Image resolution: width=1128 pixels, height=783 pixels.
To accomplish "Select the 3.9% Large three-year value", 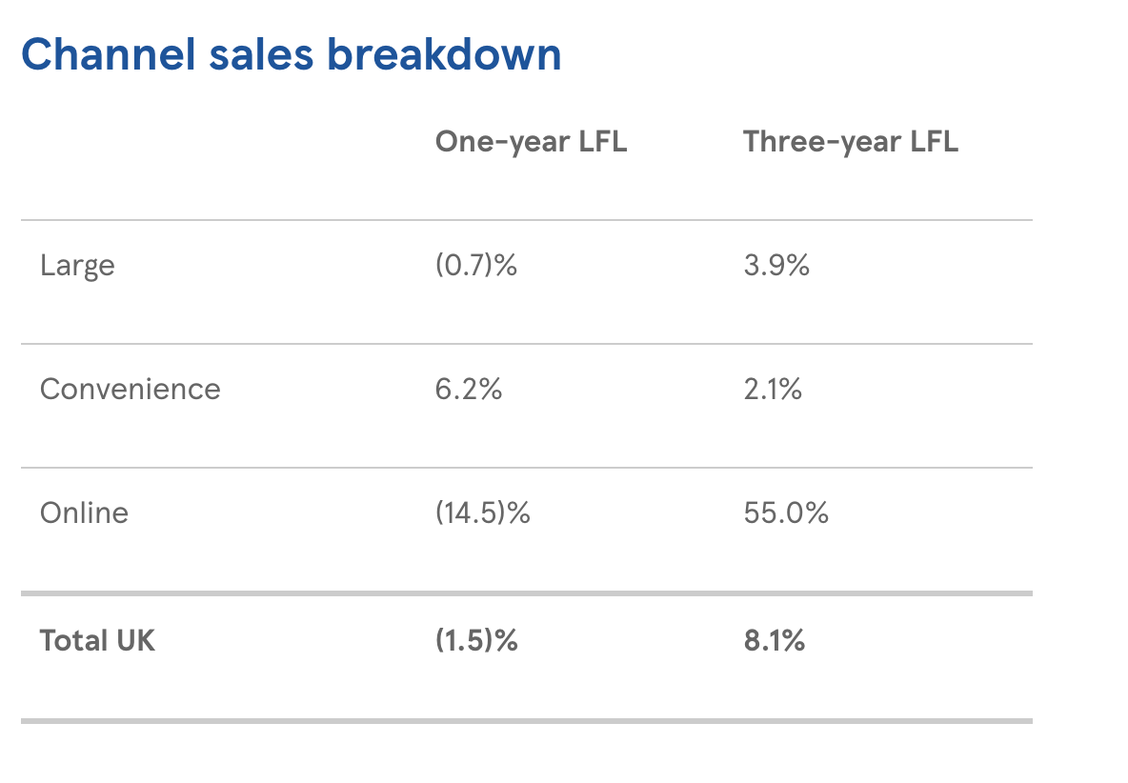I will (x=776, y=266).
